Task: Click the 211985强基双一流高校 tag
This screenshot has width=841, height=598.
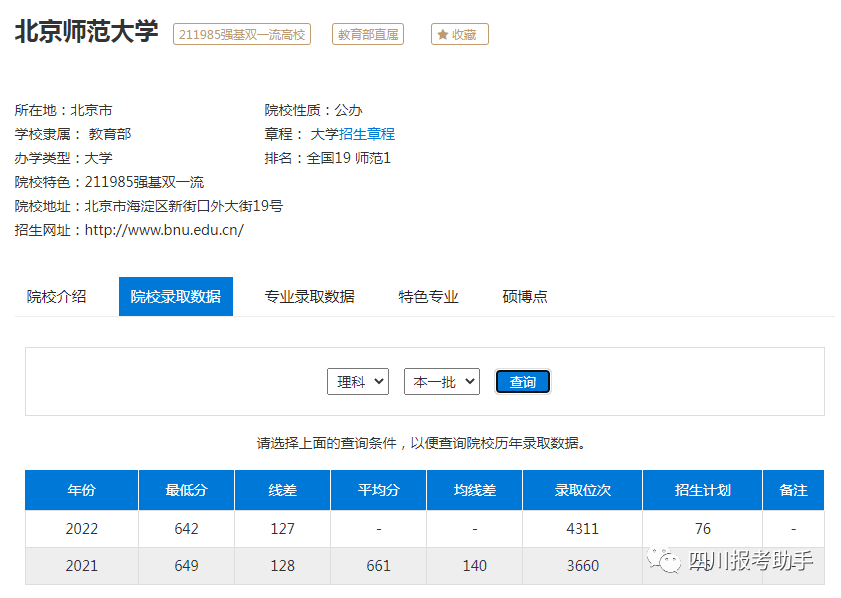Action: (x=242, y=34)
